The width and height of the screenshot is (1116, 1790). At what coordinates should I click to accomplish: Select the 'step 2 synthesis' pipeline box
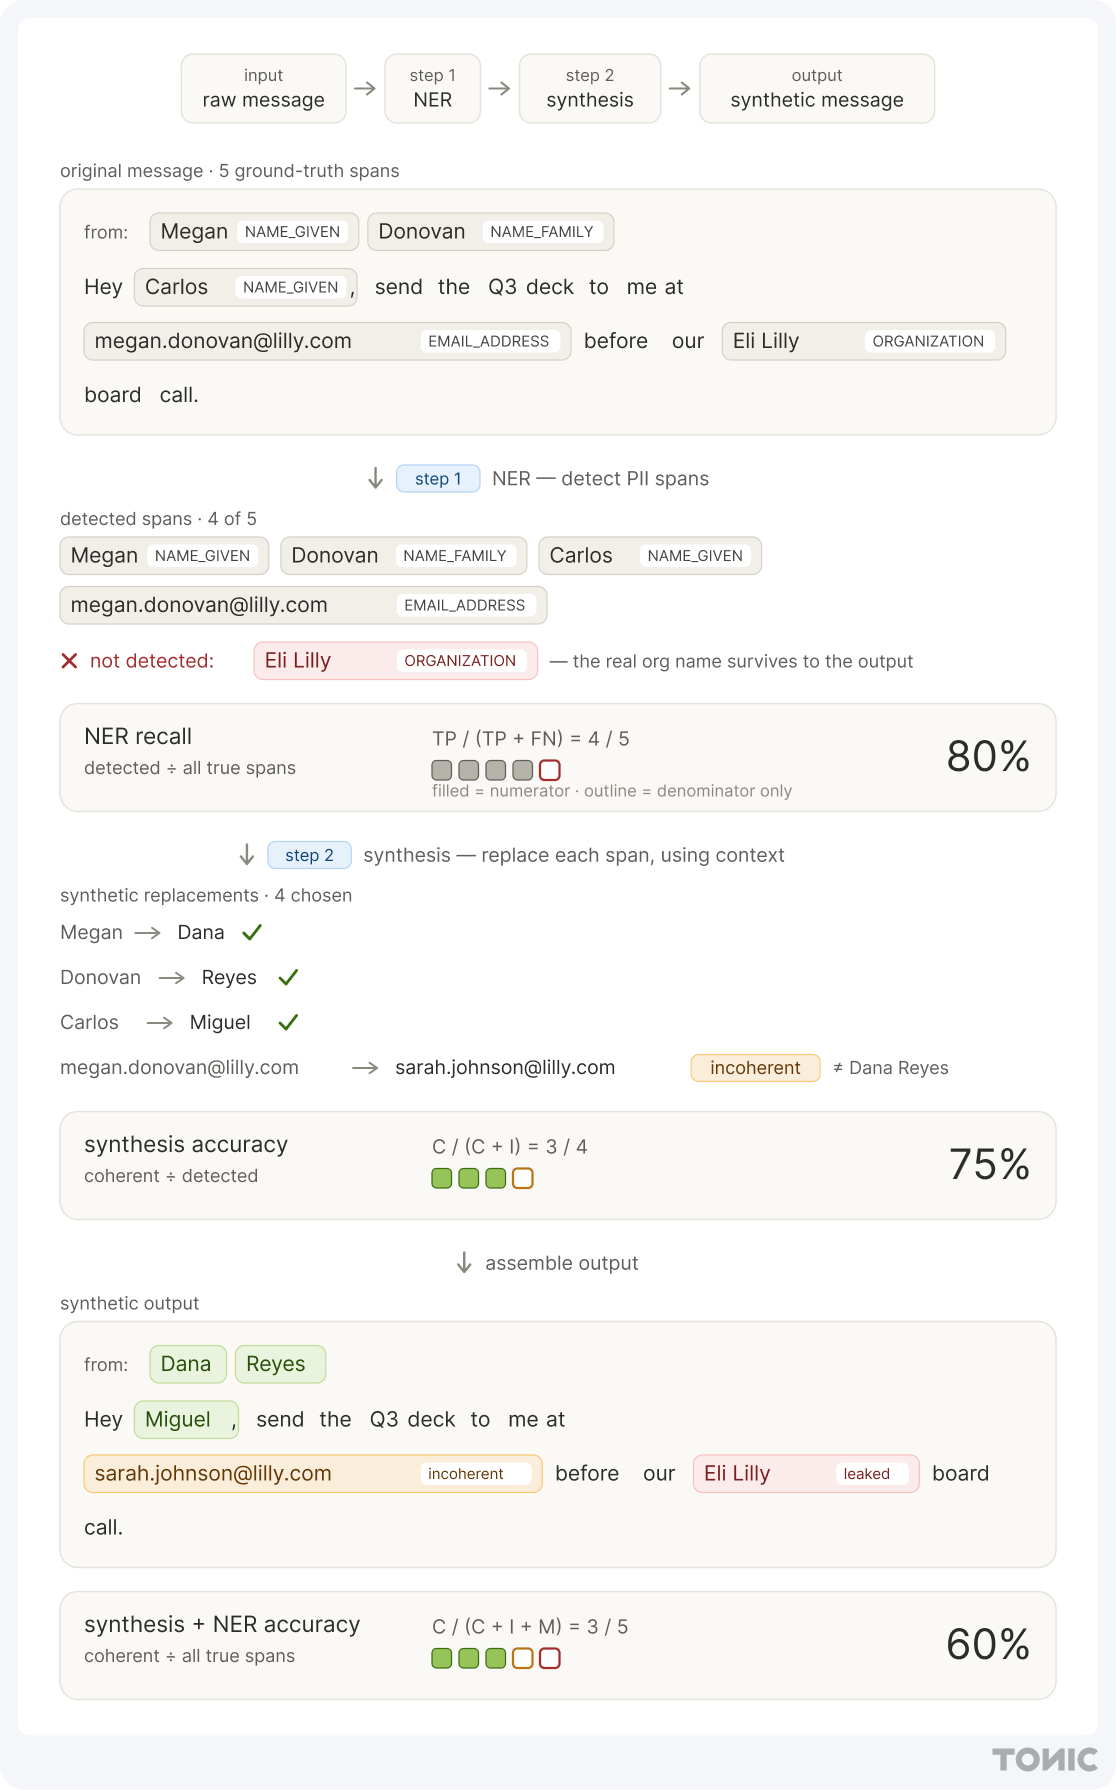pos(590,88)
